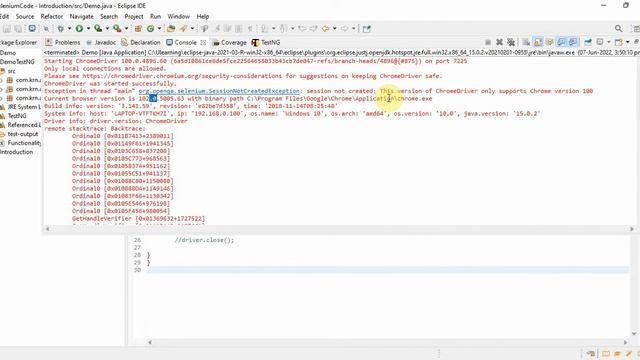640x360 pixels.
Task: Launch Debug from the bug icon
Action: [60, 29]
